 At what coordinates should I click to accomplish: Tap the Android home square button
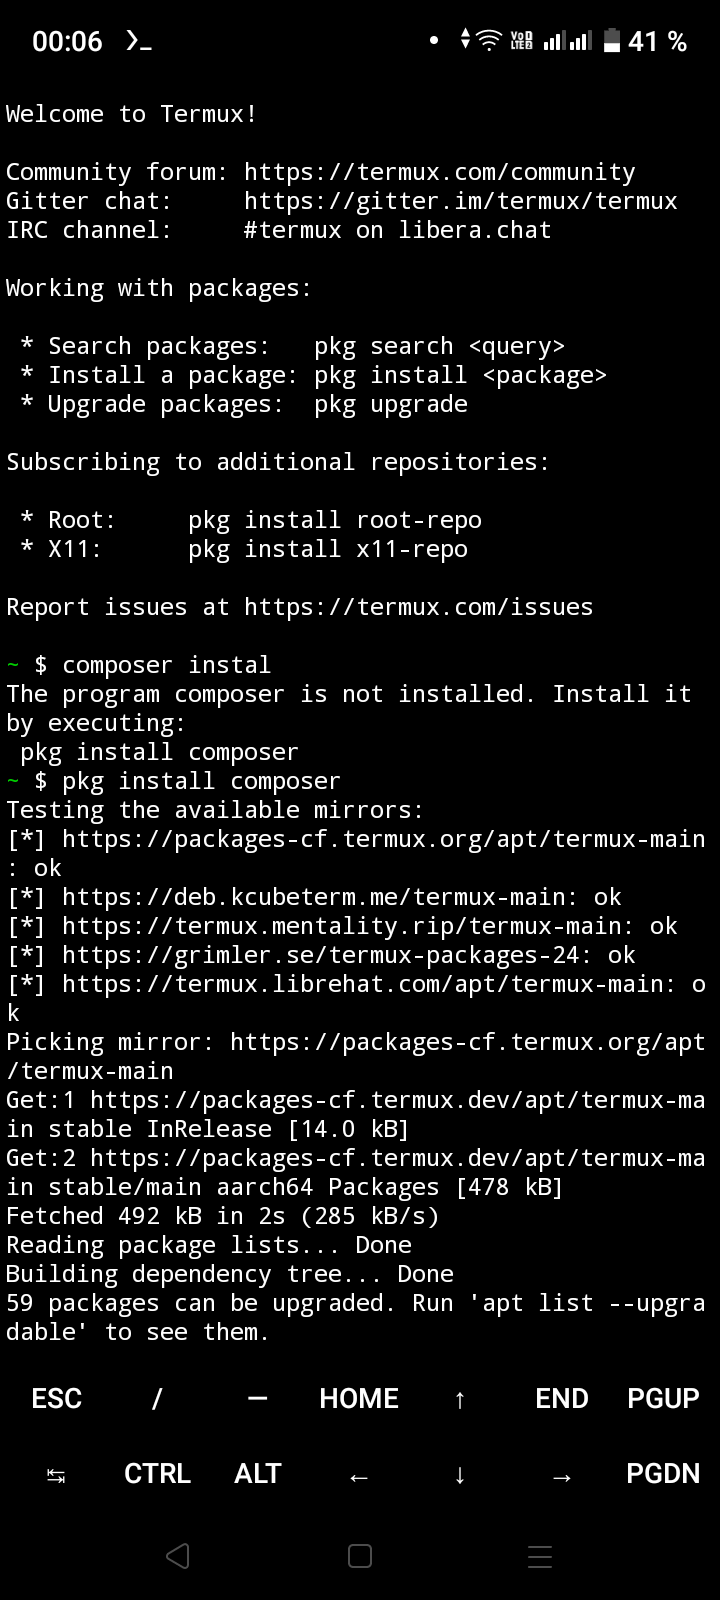[360, 1556]
